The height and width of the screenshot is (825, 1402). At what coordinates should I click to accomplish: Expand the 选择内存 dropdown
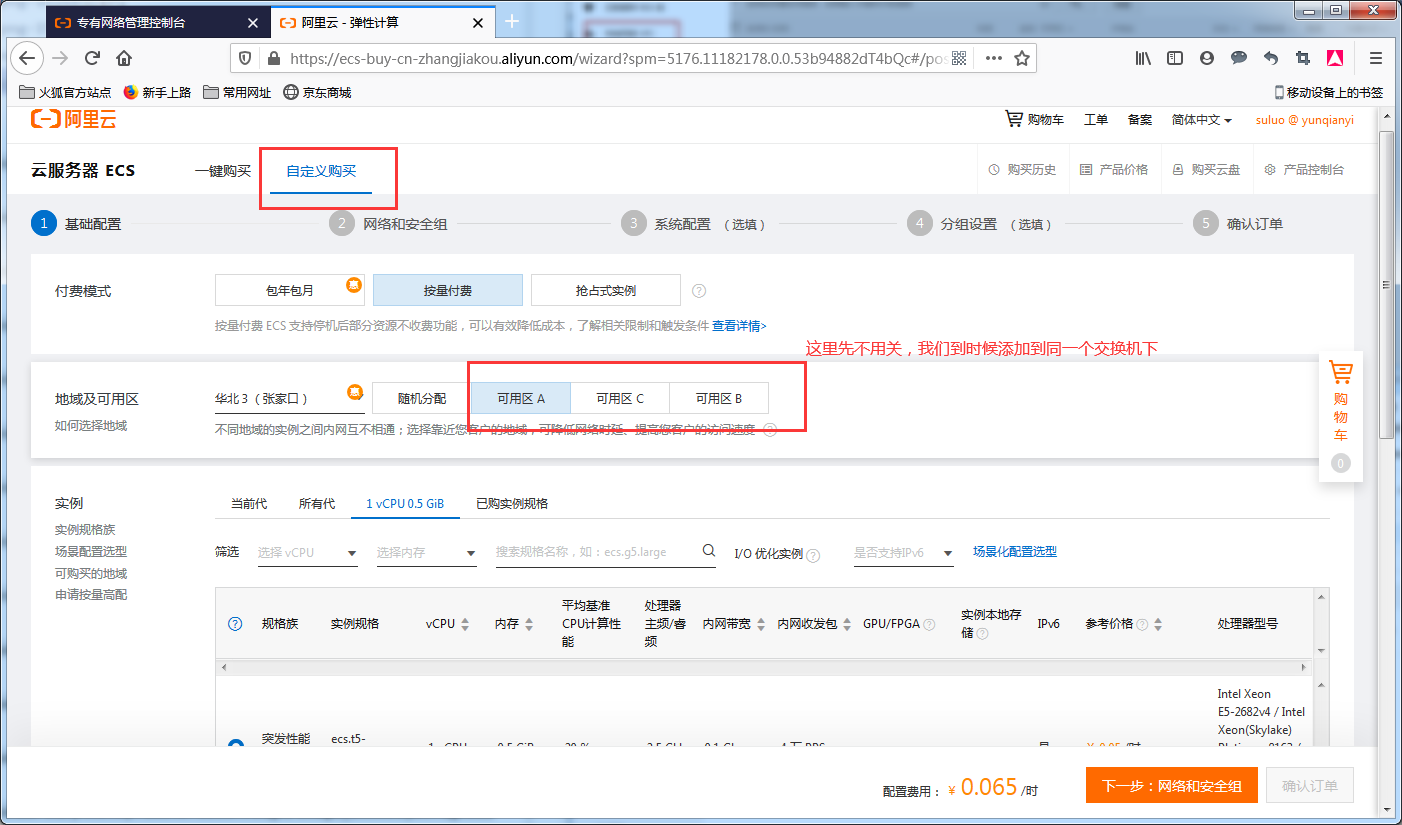[426, 553]
